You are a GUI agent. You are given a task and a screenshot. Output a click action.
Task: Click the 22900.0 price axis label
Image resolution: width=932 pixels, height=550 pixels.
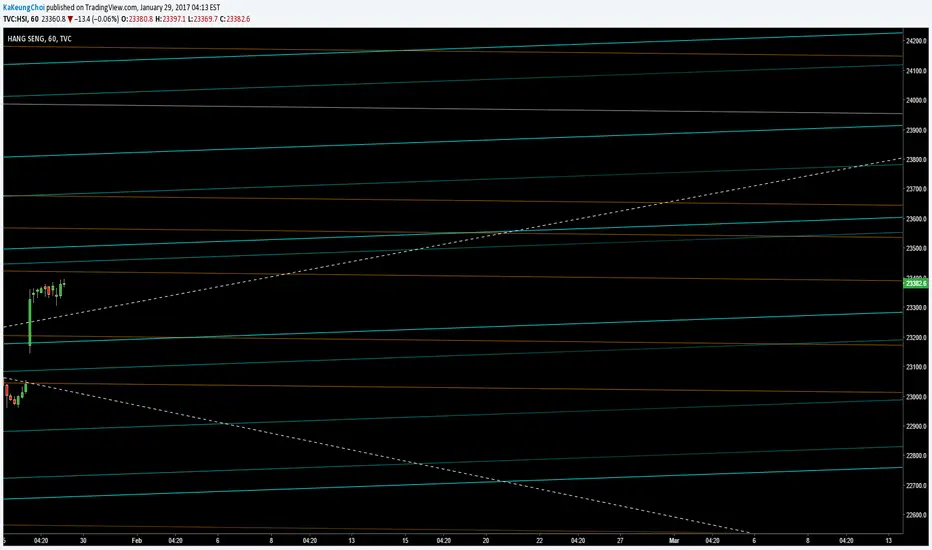[x=916, y=426]
